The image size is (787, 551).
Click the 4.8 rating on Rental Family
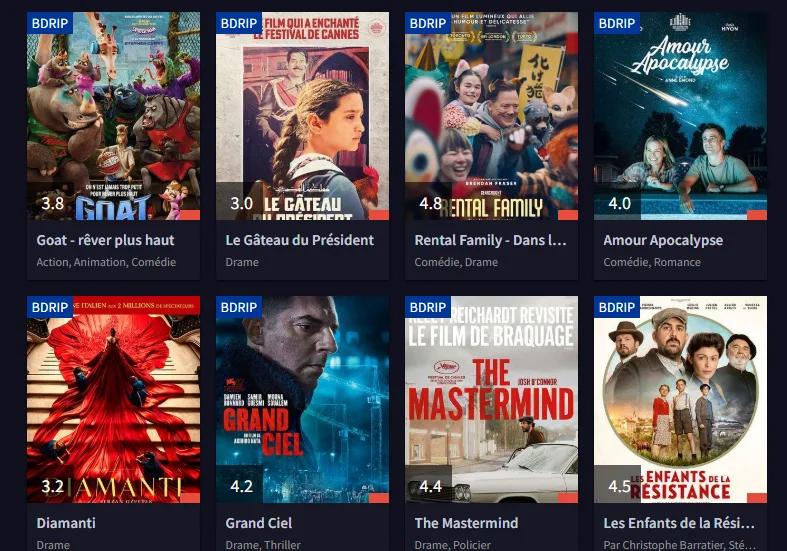(430, 204)
